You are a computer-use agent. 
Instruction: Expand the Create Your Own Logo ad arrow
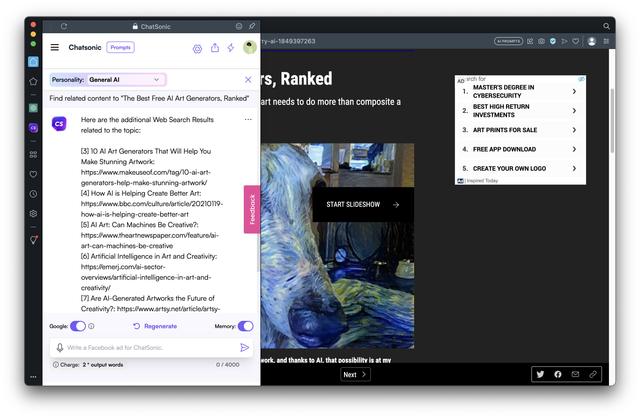(574, 168)
